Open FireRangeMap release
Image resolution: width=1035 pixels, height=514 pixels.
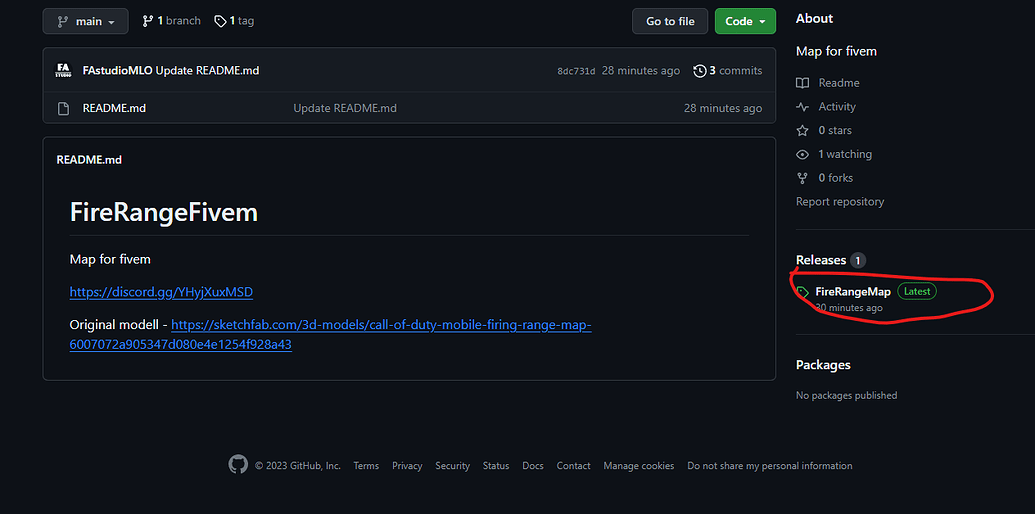(853, 292)
